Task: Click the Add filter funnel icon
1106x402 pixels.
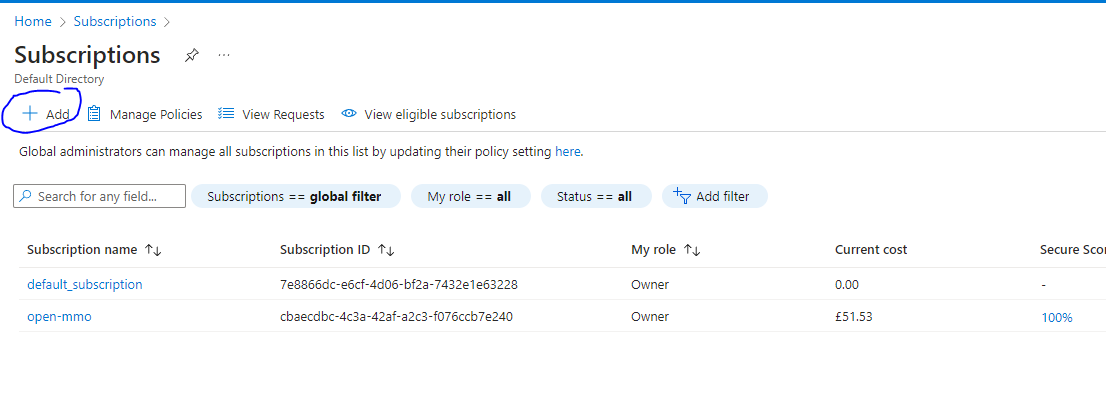Action: (x=681, y=196)
